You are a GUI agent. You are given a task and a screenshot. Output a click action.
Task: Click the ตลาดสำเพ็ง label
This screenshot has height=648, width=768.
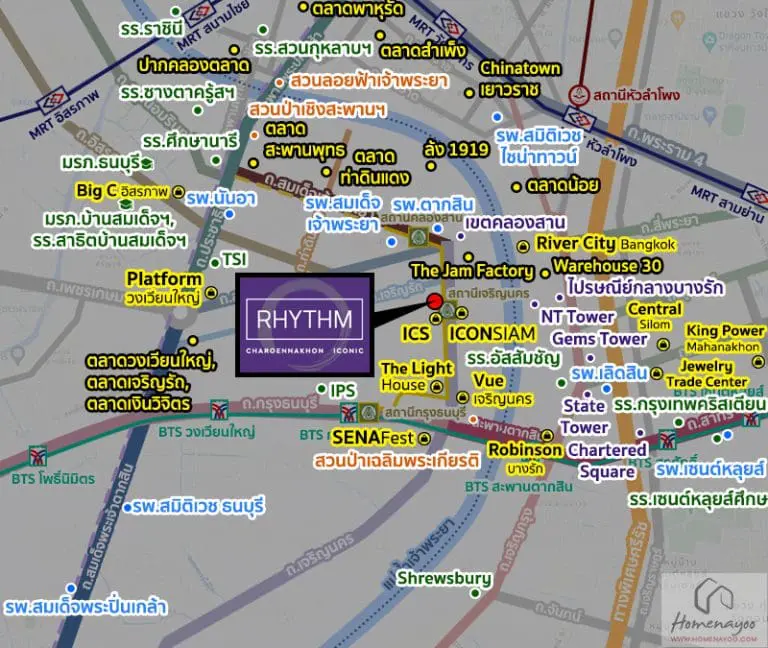coord(423,51)
